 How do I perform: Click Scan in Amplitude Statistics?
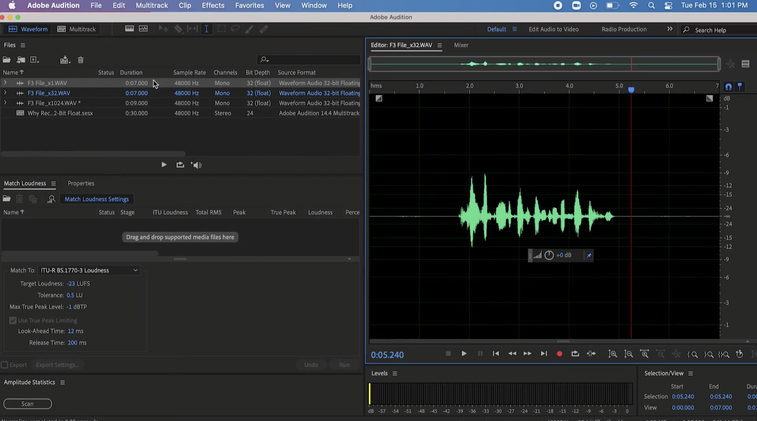(28, 404)
